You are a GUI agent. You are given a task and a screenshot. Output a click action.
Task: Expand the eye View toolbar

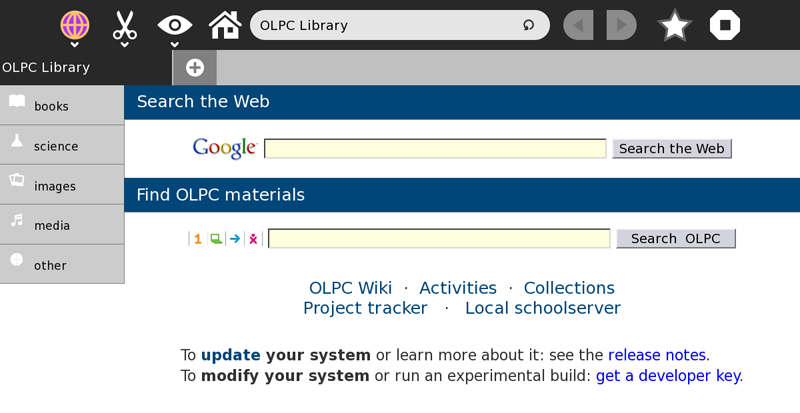click(x=174, y=25)
